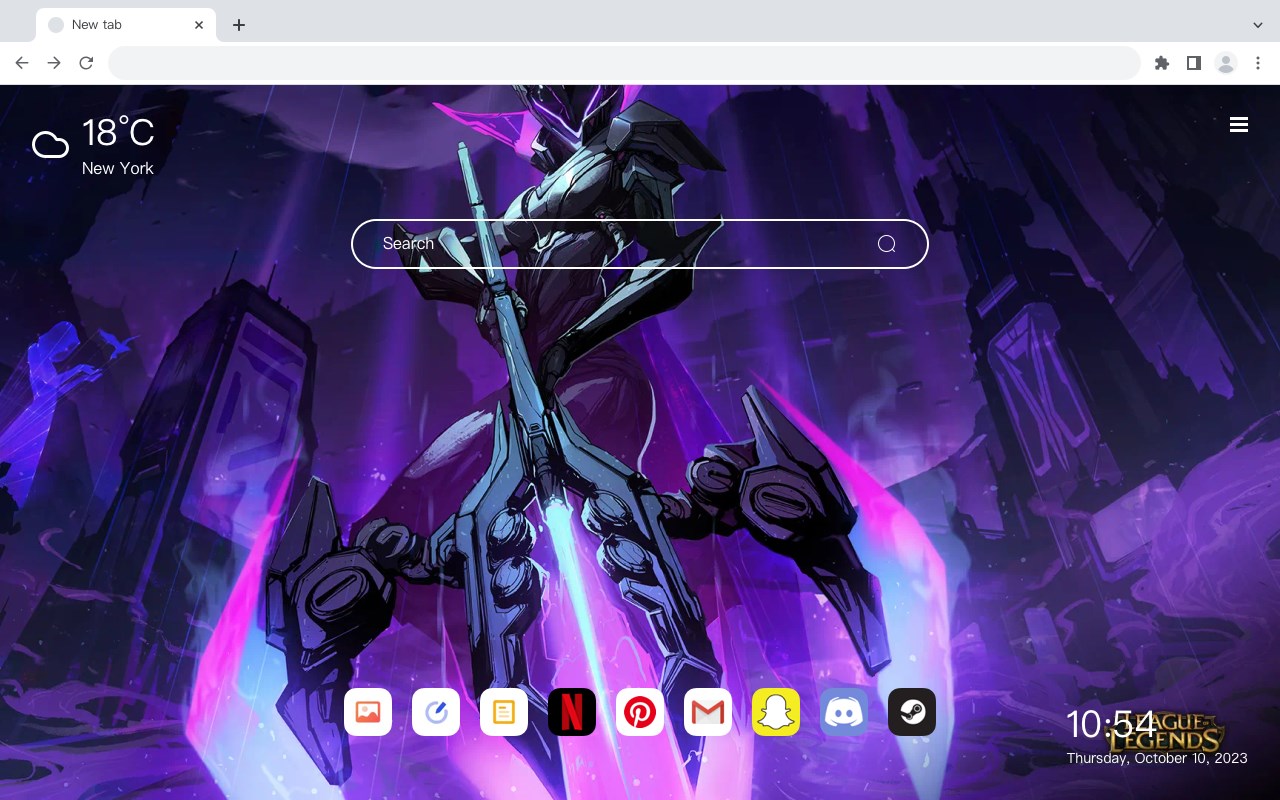
Task: Open the profile avatar menu
Action: click(x=1226, y=63)
